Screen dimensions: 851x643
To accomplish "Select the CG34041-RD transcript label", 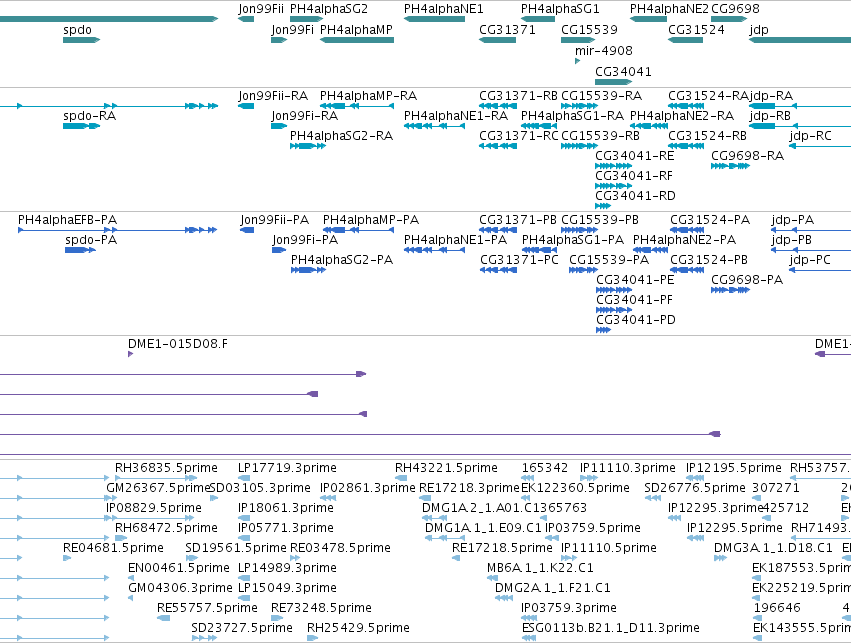I will click(635, 196).
